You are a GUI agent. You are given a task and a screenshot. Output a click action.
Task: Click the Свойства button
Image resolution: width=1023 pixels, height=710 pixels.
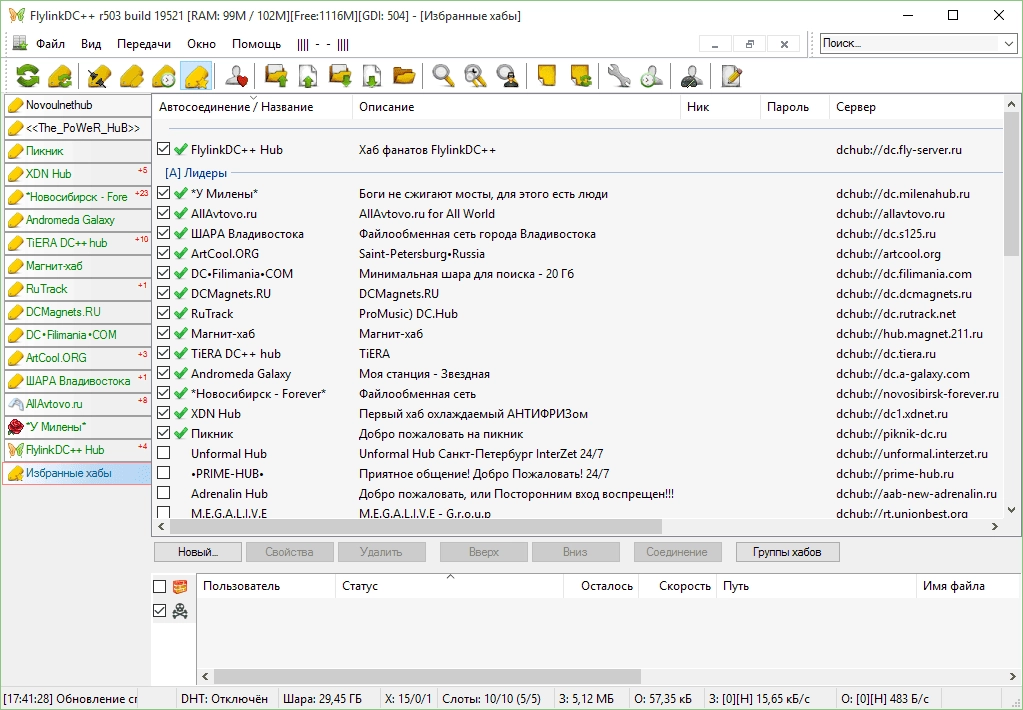click(289, 552)
